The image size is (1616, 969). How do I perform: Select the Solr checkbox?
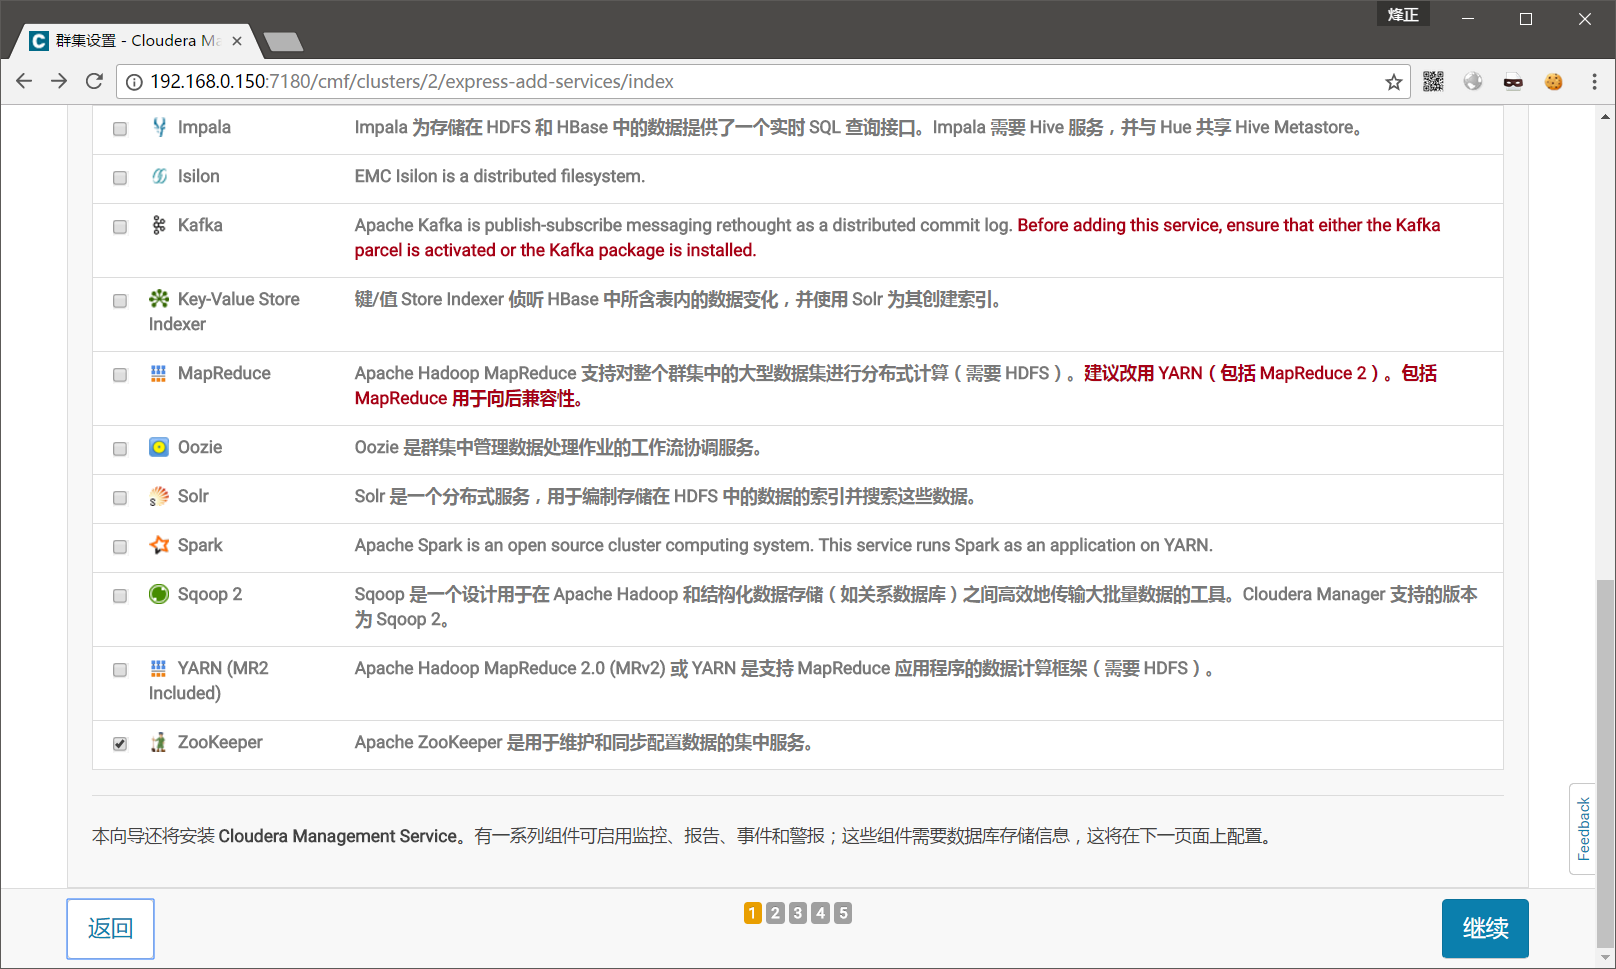coord(120,498)
